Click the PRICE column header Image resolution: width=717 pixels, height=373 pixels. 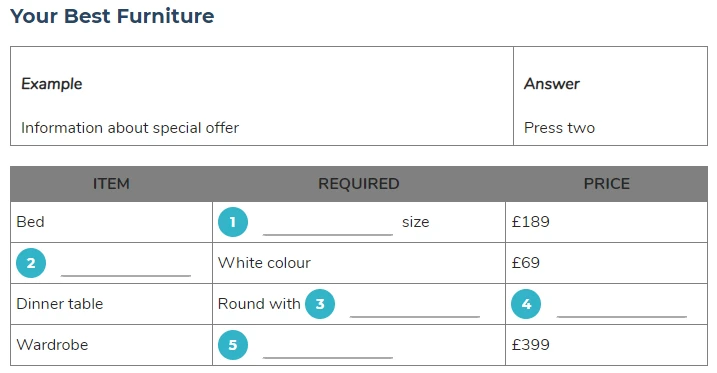point(607,184)
